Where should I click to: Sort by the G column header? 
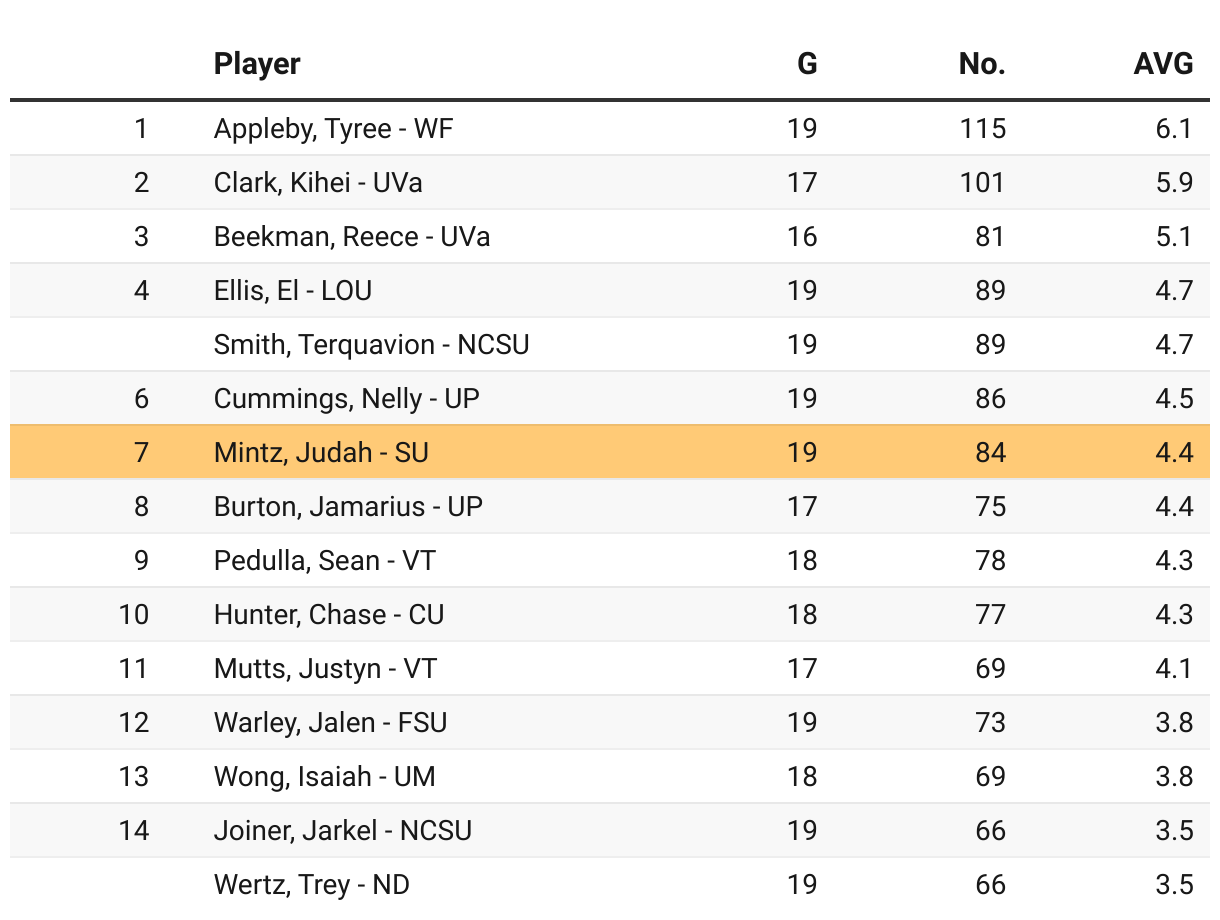(x=806, y=64)
